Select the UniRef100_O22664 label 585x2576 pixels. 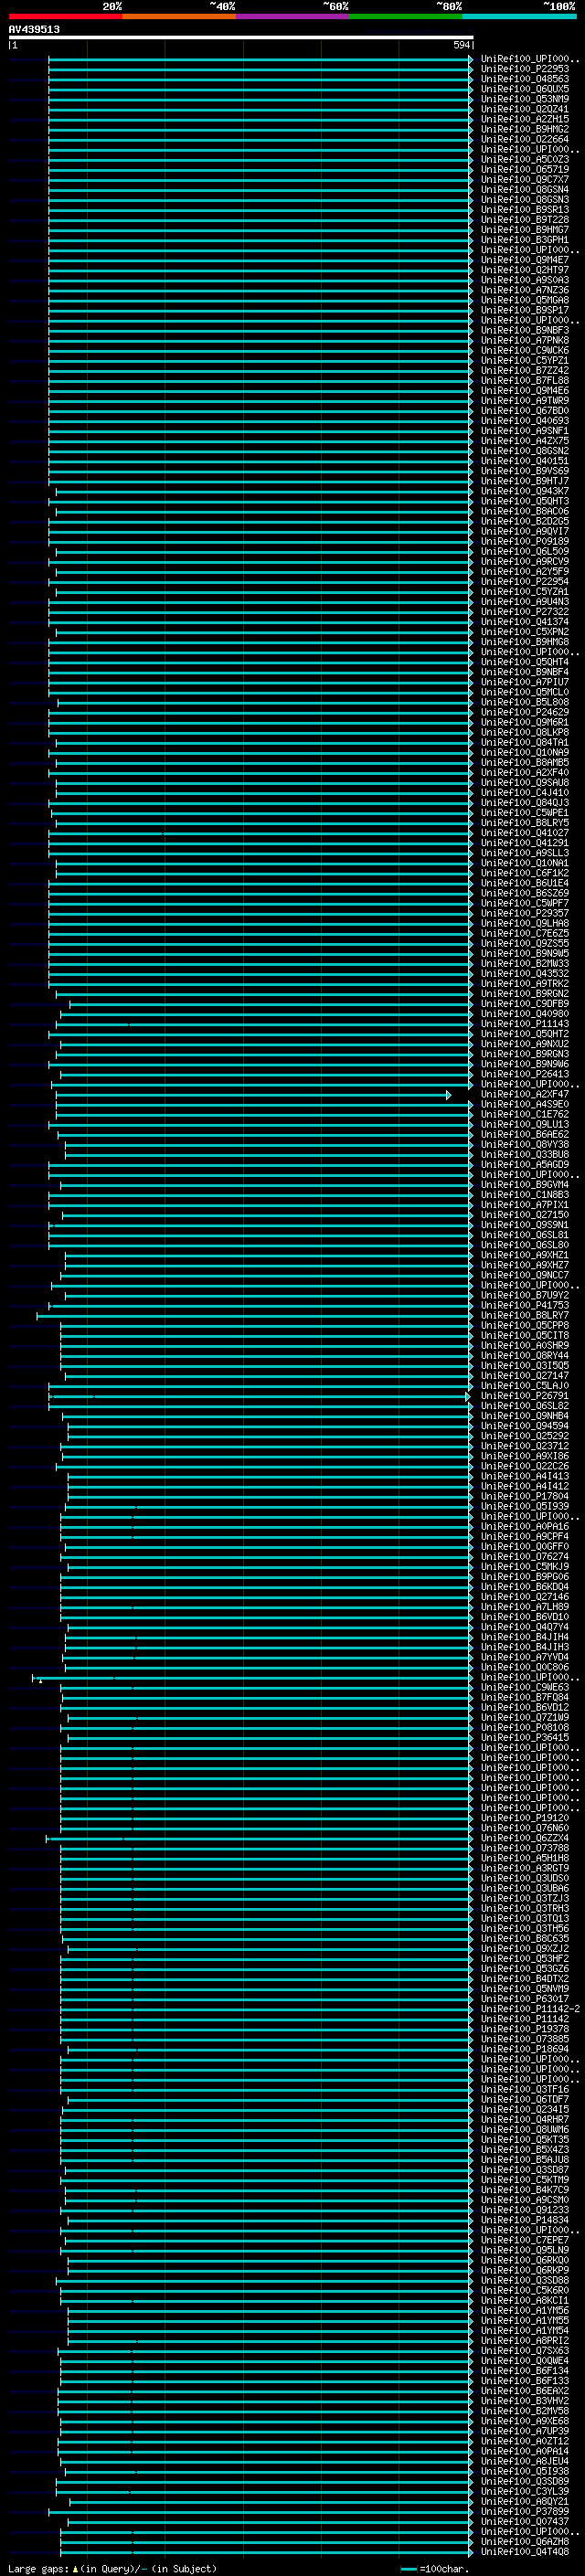(x=525, y=139)
